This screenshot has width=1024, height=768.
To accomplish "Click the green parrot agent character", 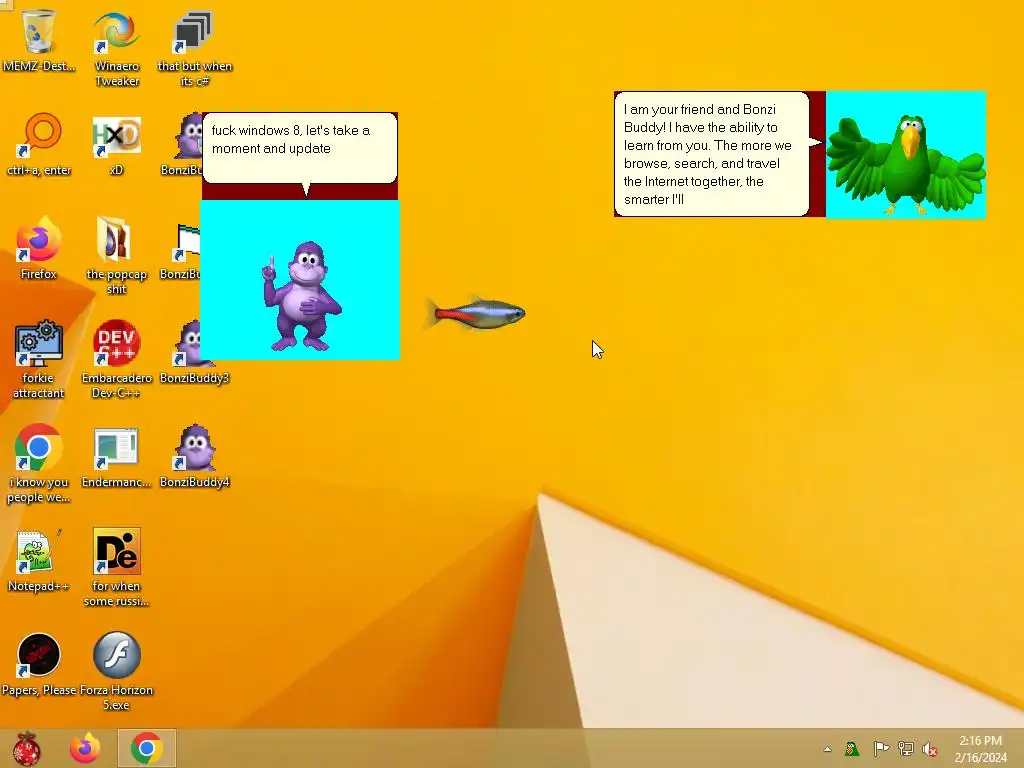I will click(x=906, y=163).
